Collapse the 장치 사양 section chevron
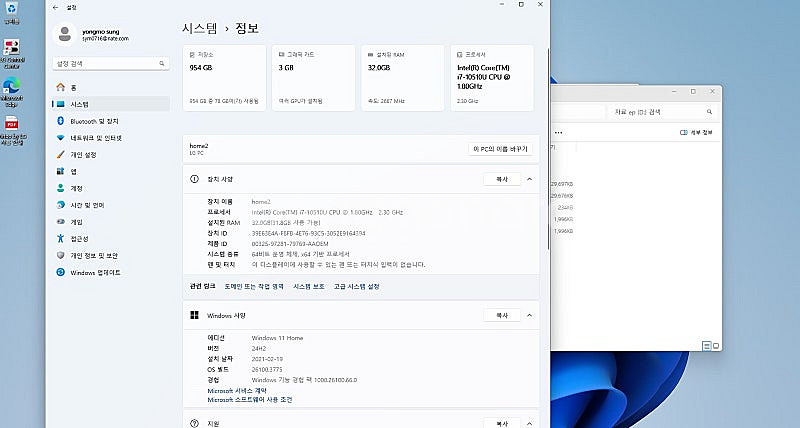 pyautogui.click(x=530, y=179)
